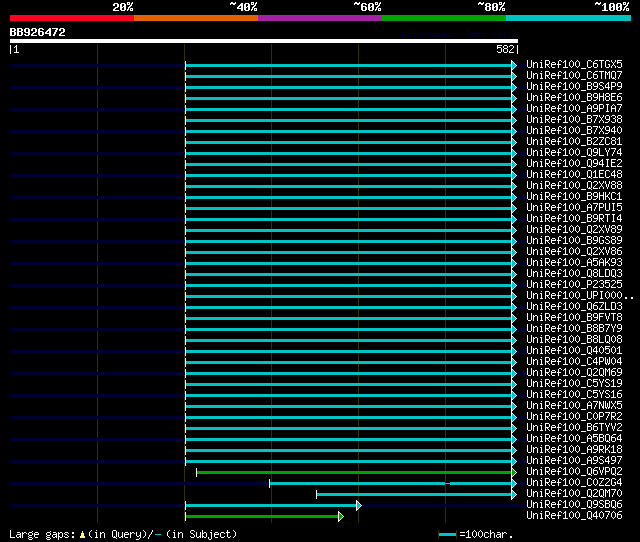The width and height of the screenshot is (640, 542).
Task: Click the green Q6VPQ2 alignment bar
Action: [x=354, y=473]
